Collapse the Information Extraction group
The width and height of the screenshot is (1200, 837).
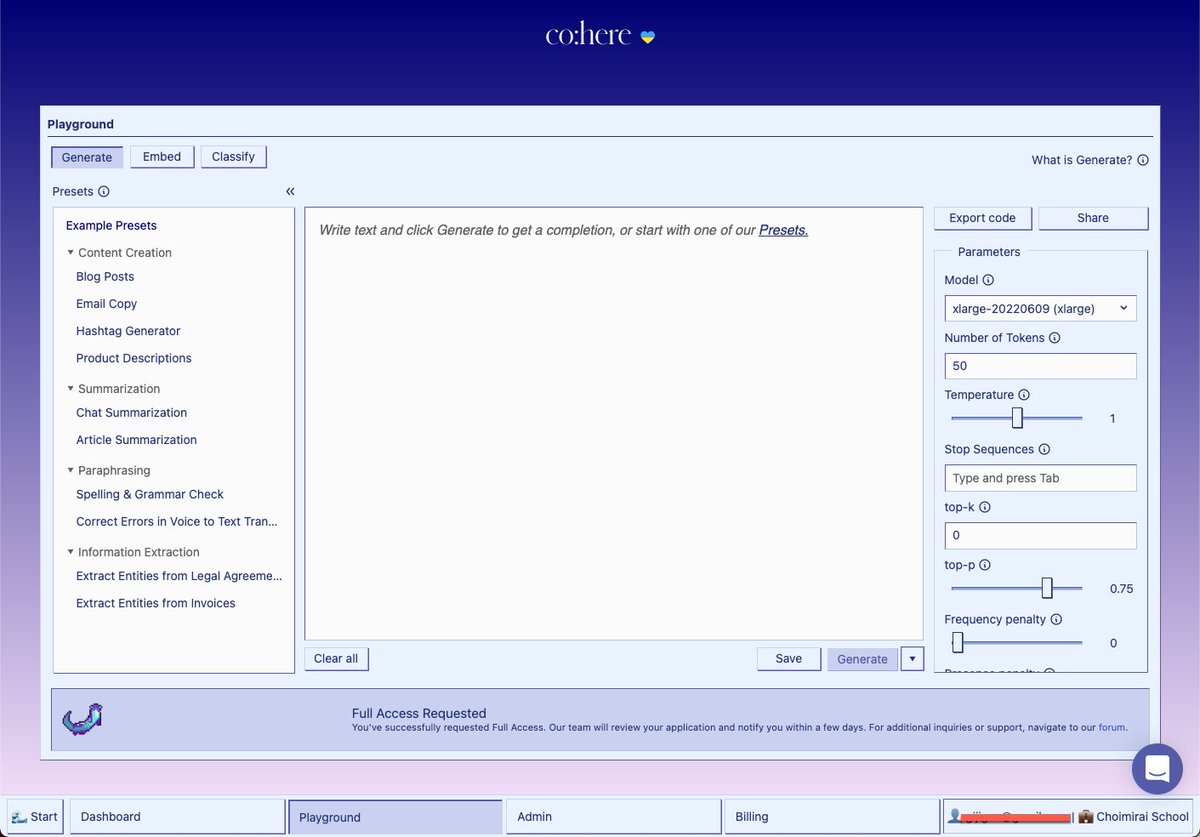71,552
